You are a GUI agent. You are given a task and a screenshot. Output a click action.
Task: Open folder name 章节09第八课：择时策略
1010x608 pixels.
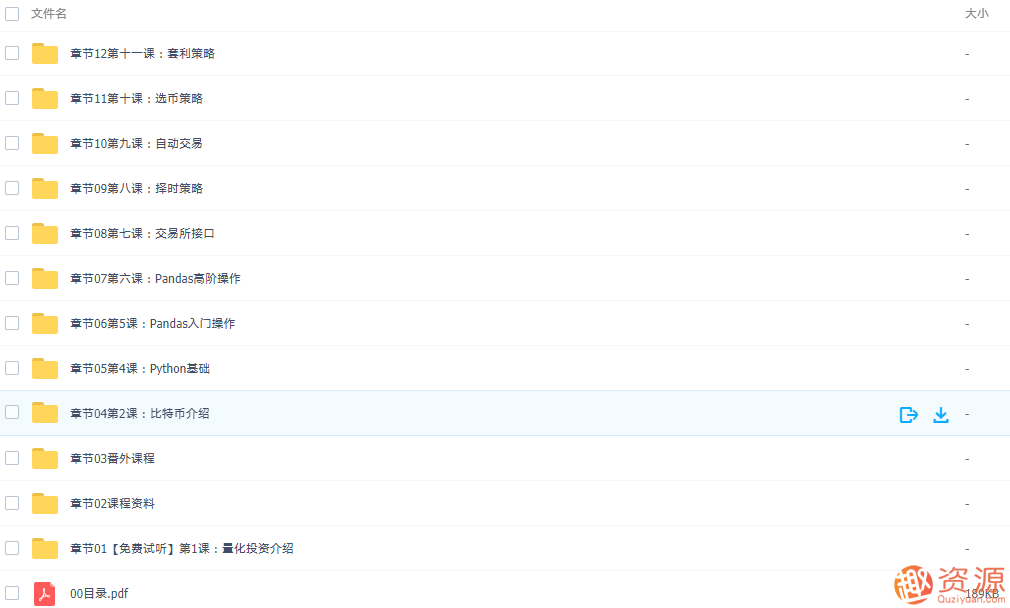click(137, 189)
